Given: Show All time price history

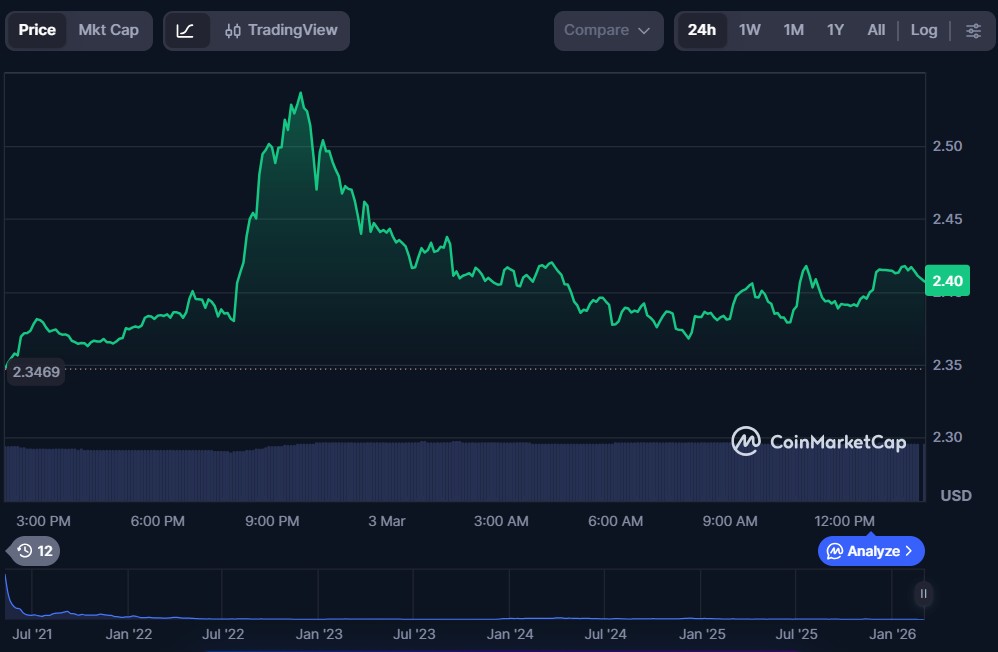Looking at the screenshot, I should (876, 30).
